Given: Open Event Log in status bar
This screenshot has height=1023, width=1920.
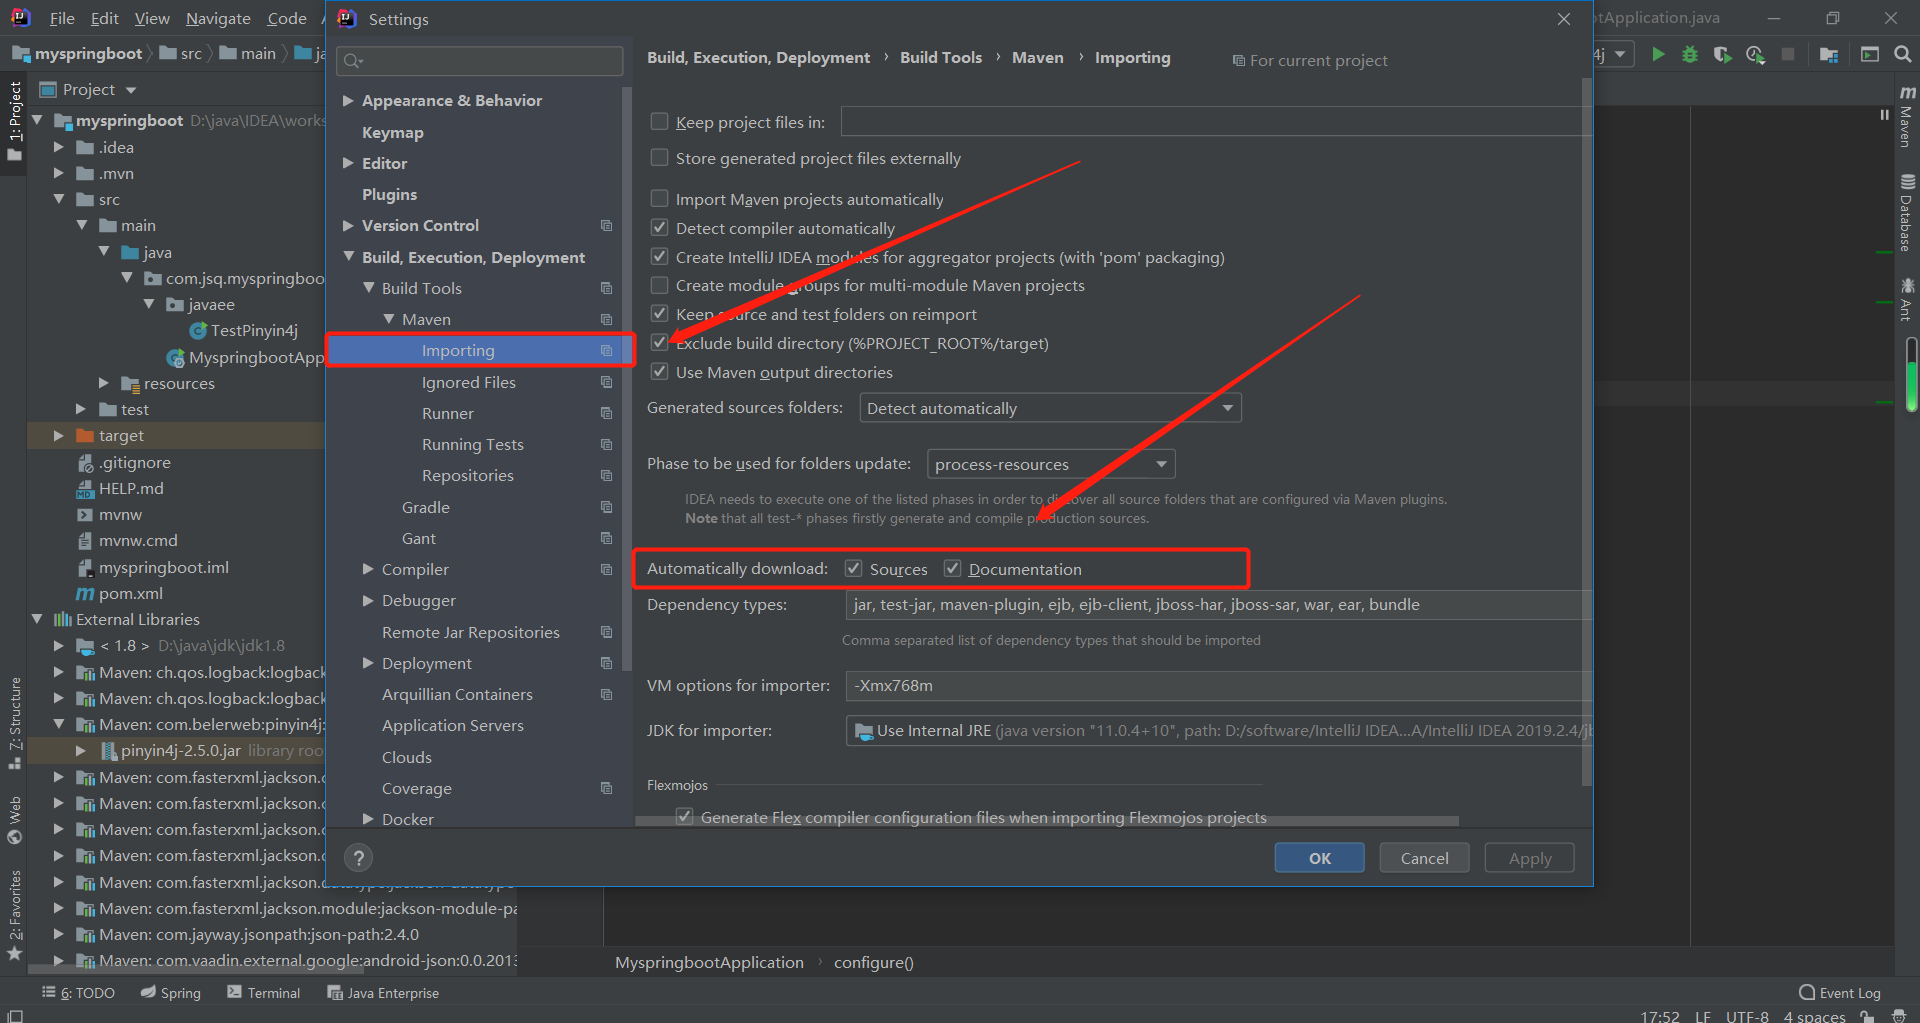Looking at the screenshot, I should click(1839, 992).
